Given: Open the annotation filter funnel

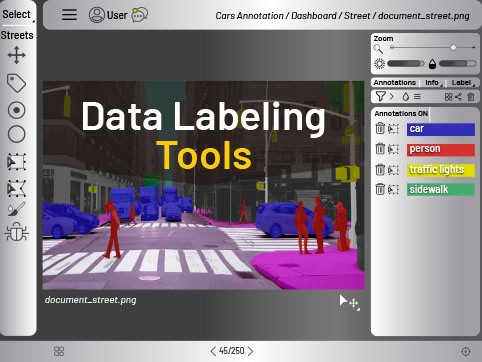Looking at the screenshot, I should tap(380, 97).
